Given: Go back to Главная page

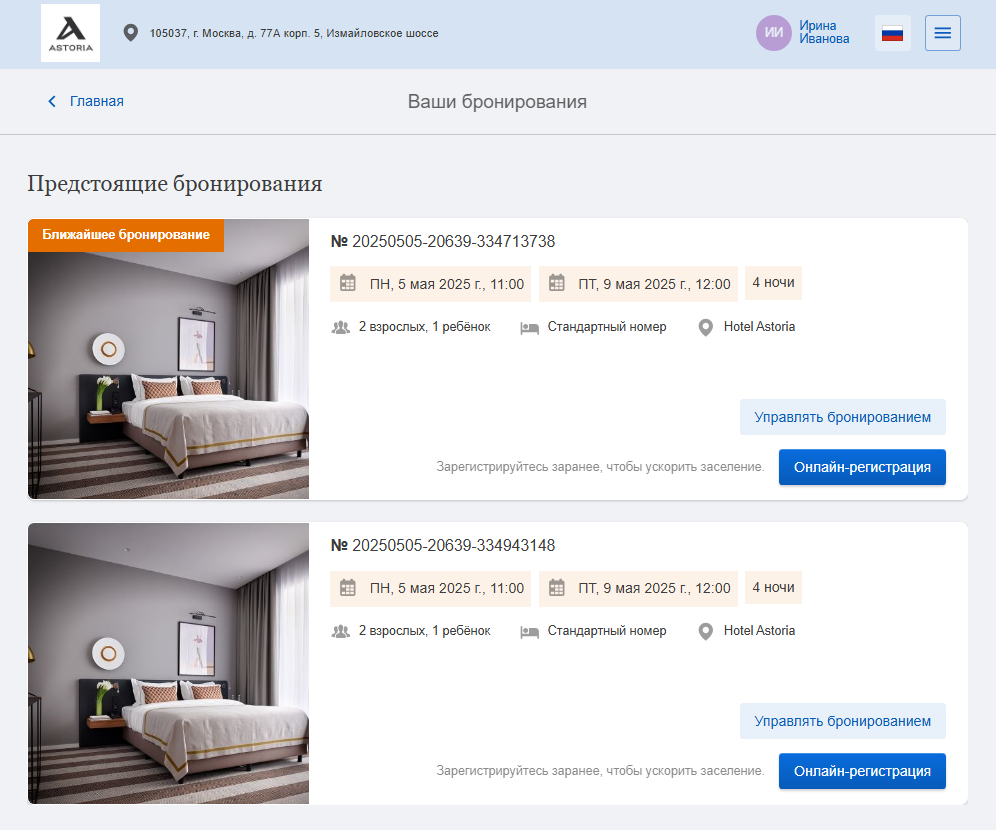Looking at the screenshot, I should [97, 102].
